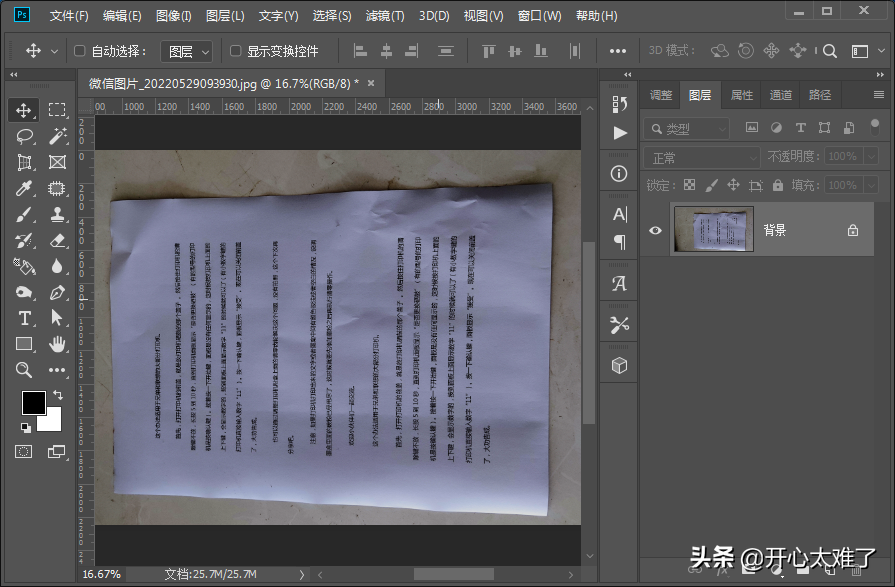
Task: Switch to the 通道 panel tab
Action: (781, 95)
